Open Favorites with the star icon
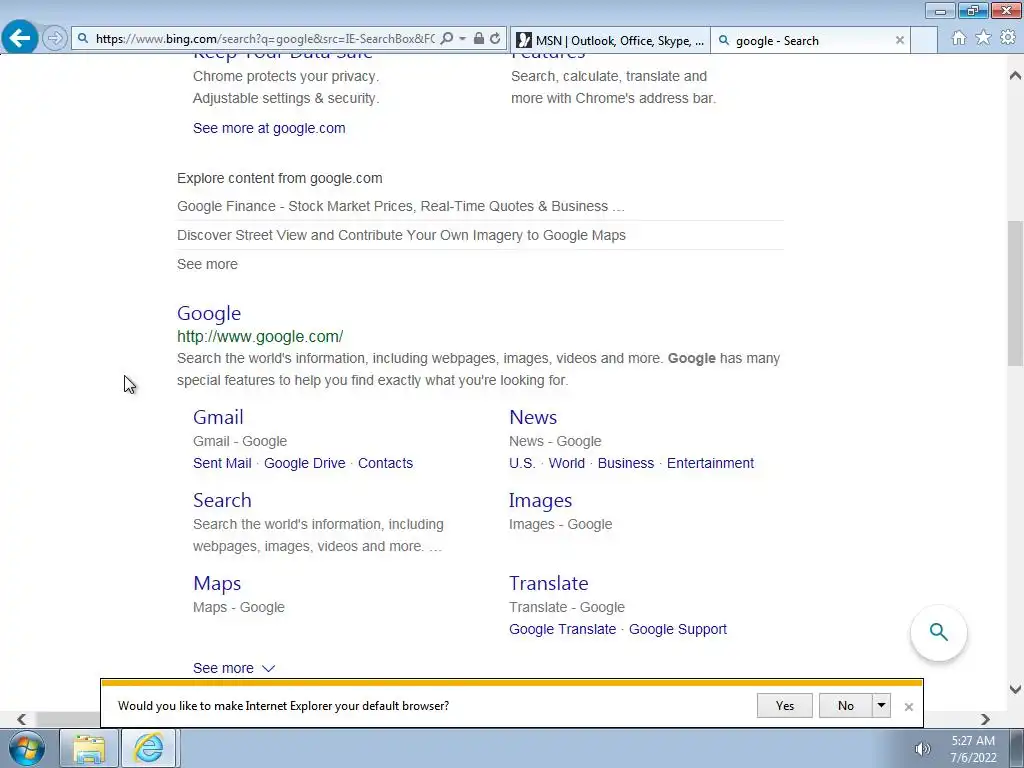This screenshot has width=1024, height=768. pyautogui.click(x=983, y=38)
